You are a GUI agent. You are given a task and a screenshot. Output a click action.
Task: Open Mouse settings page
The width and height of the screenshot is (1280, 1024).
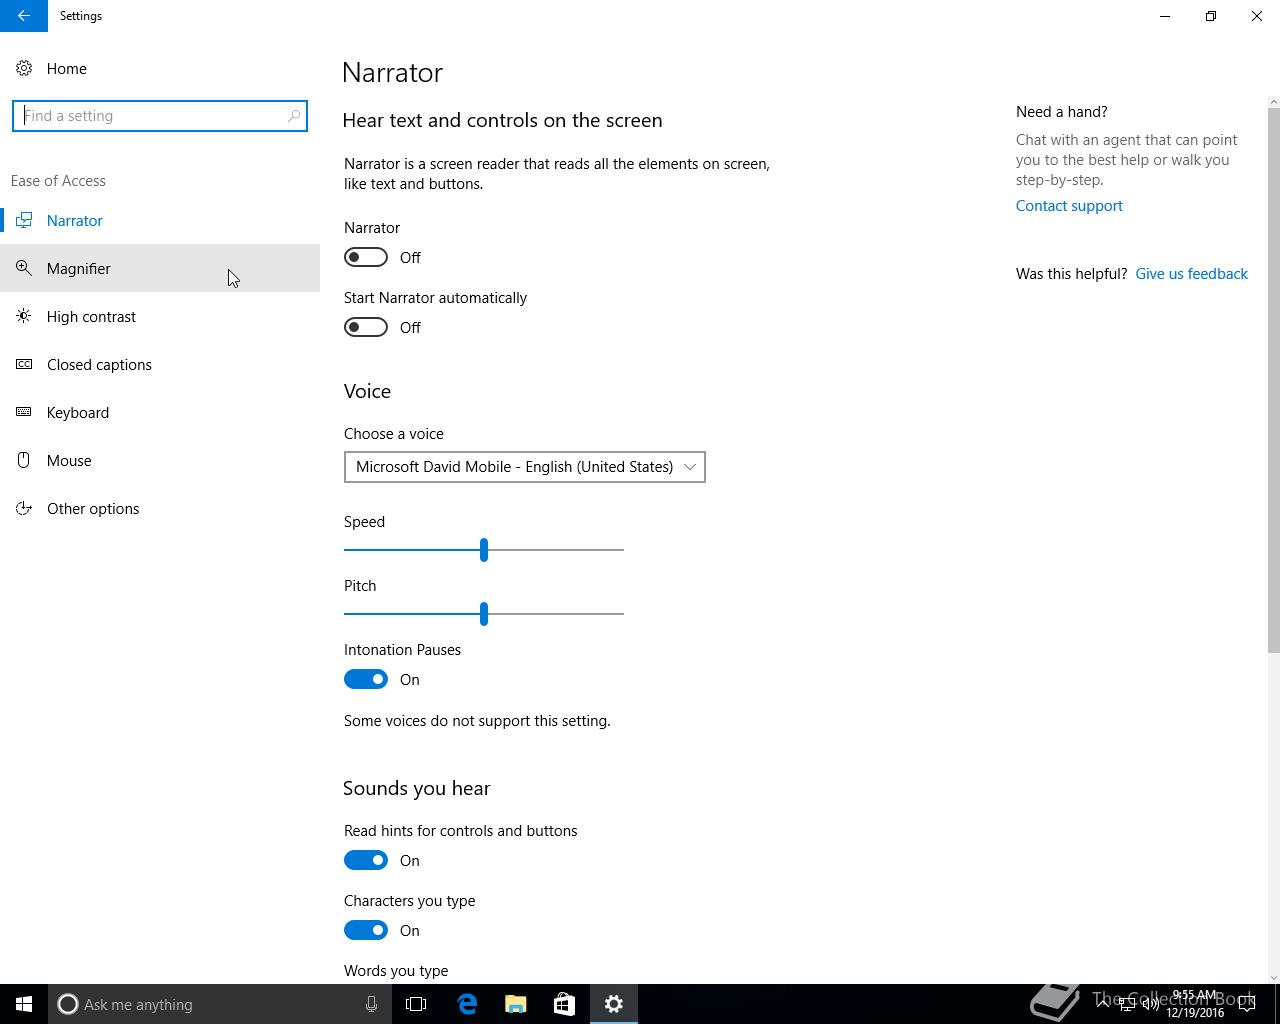point(160,460)
